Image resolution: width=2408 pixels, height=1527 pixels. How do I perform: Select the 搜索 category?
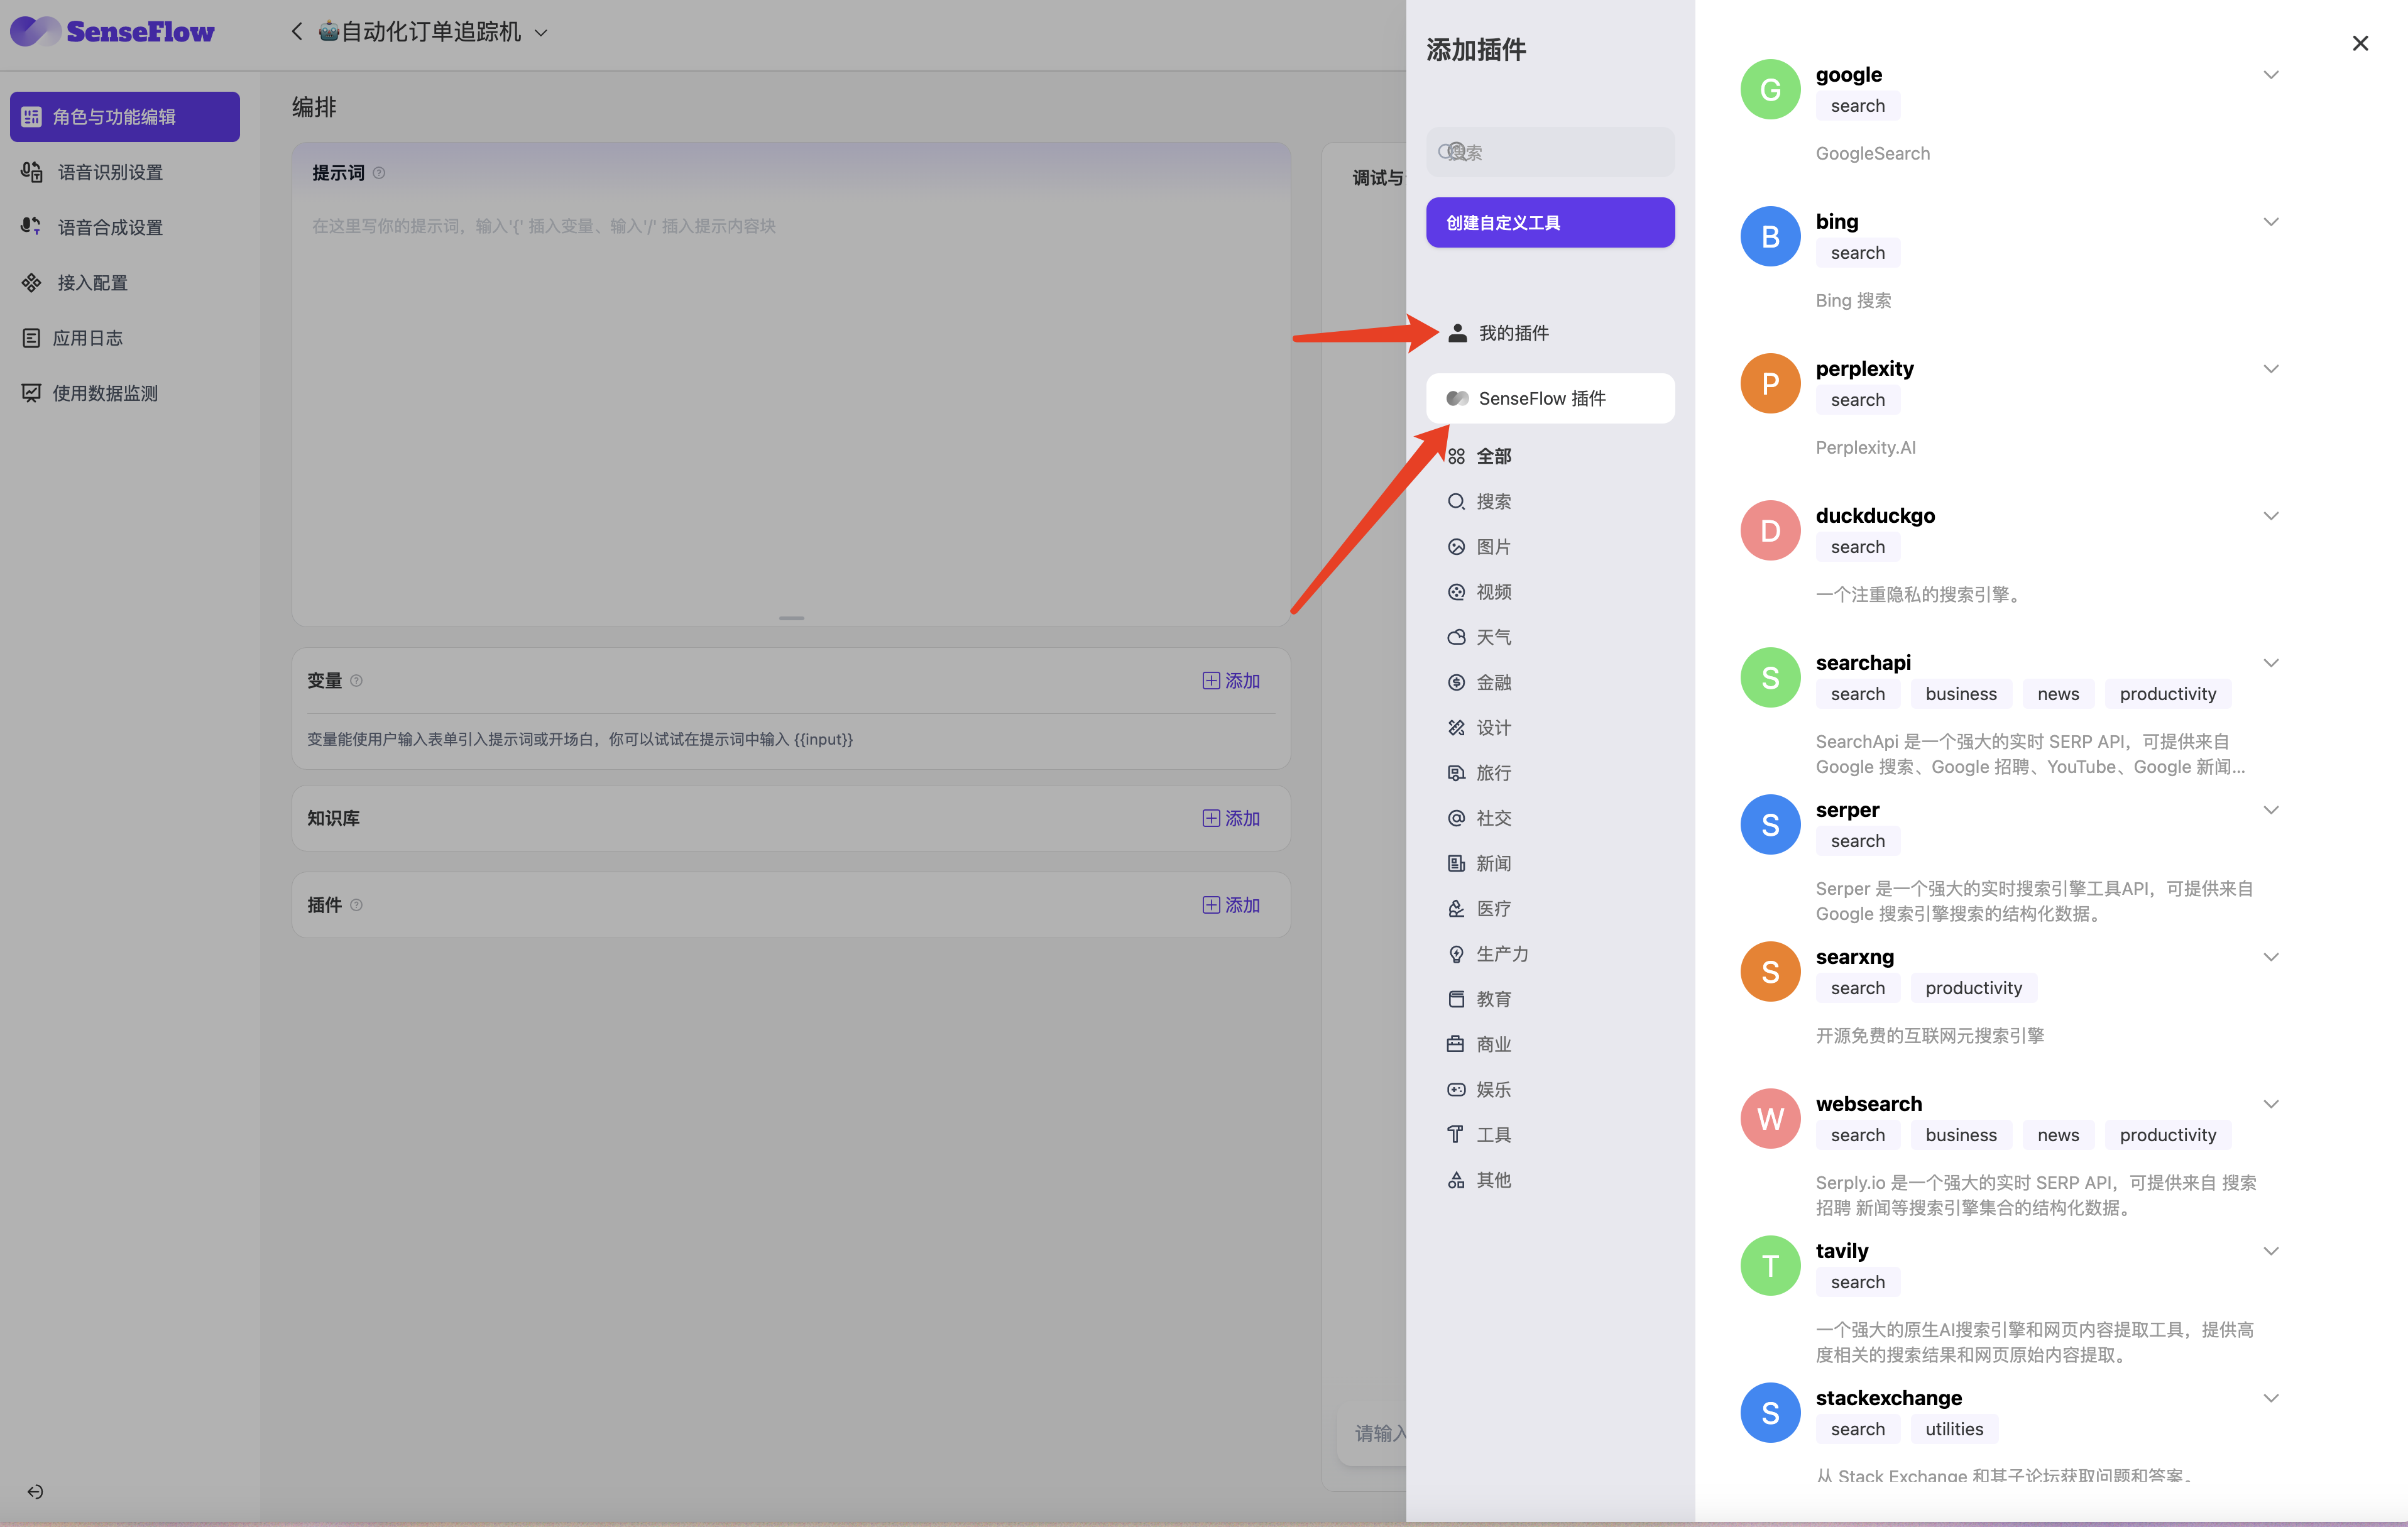click(x=1479, y=501)
